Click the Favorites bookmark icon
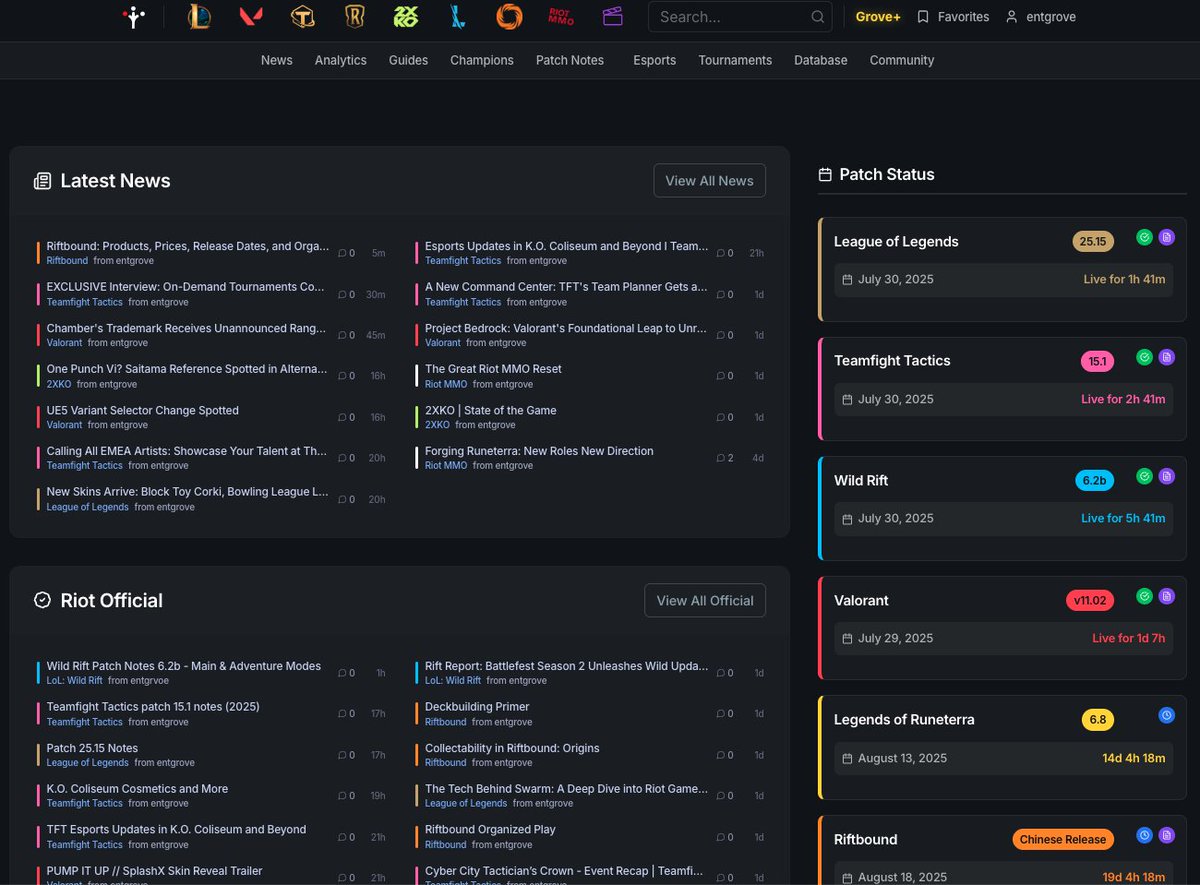1200x885 pixels. tap(923, 17)
